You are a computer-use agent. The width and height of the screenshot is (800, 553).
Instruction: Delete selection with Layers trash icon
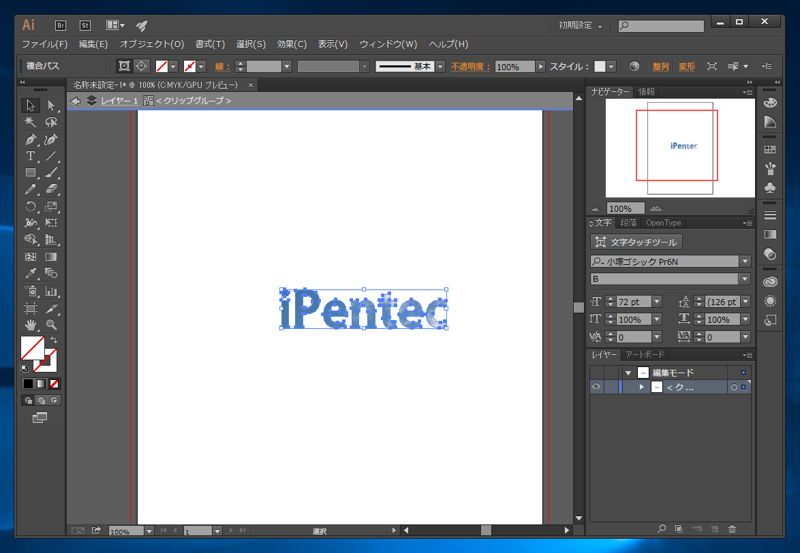[x=732, y=529]
